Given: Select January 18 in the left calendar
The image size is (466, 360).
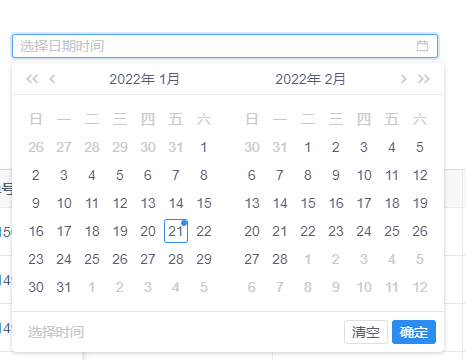Looking at the screenshot, I should point(92,231).
